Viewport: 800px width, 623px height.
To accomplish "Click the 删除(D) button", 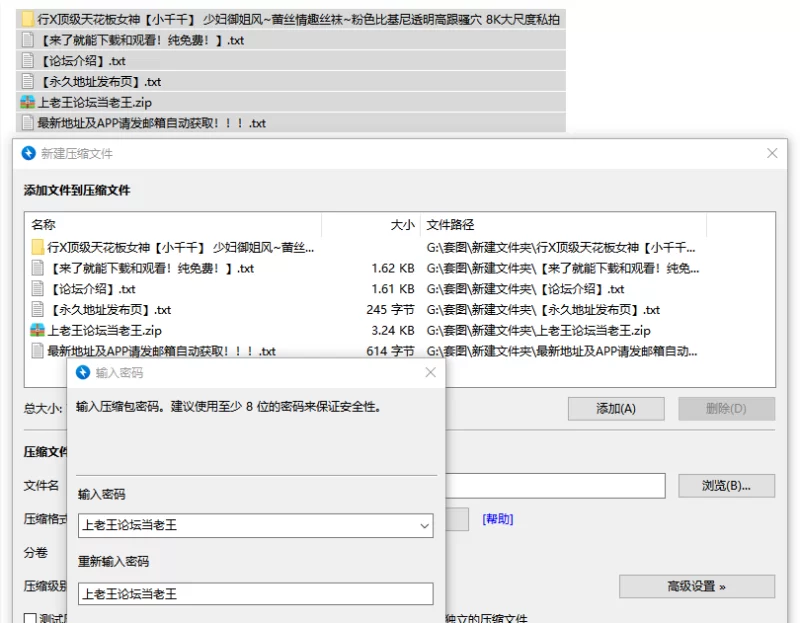I will click(x=726, y=409).
